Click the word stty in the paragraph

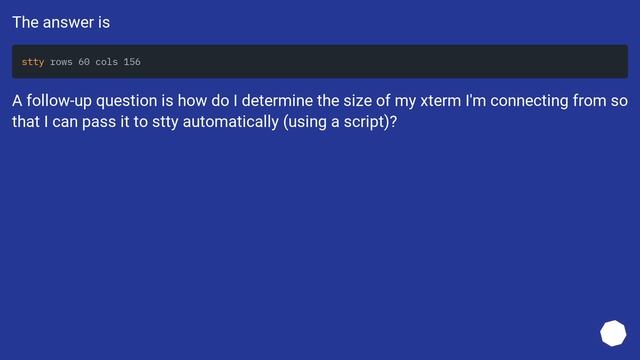(x=165, y=122)
